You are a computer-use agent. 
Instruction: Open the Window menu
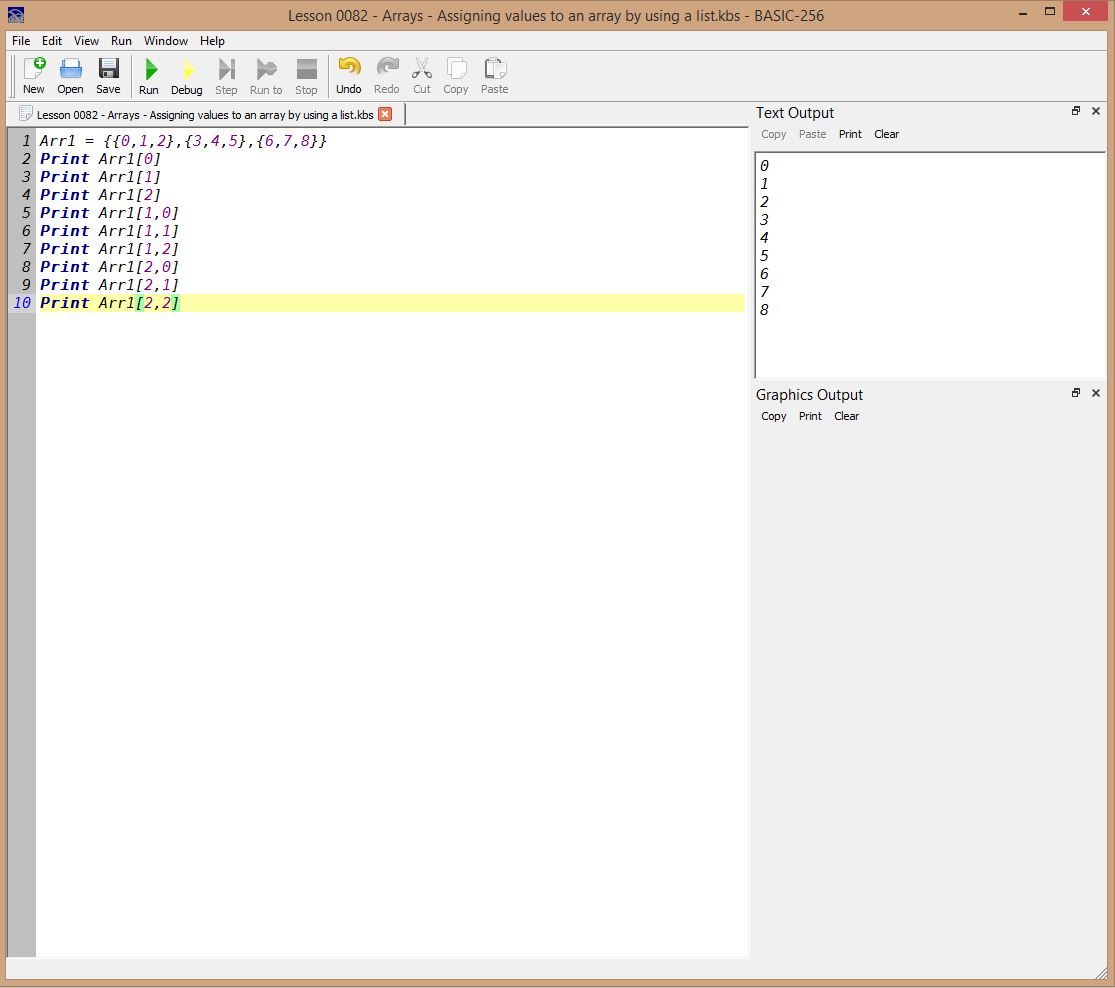[x=166, y=41]
